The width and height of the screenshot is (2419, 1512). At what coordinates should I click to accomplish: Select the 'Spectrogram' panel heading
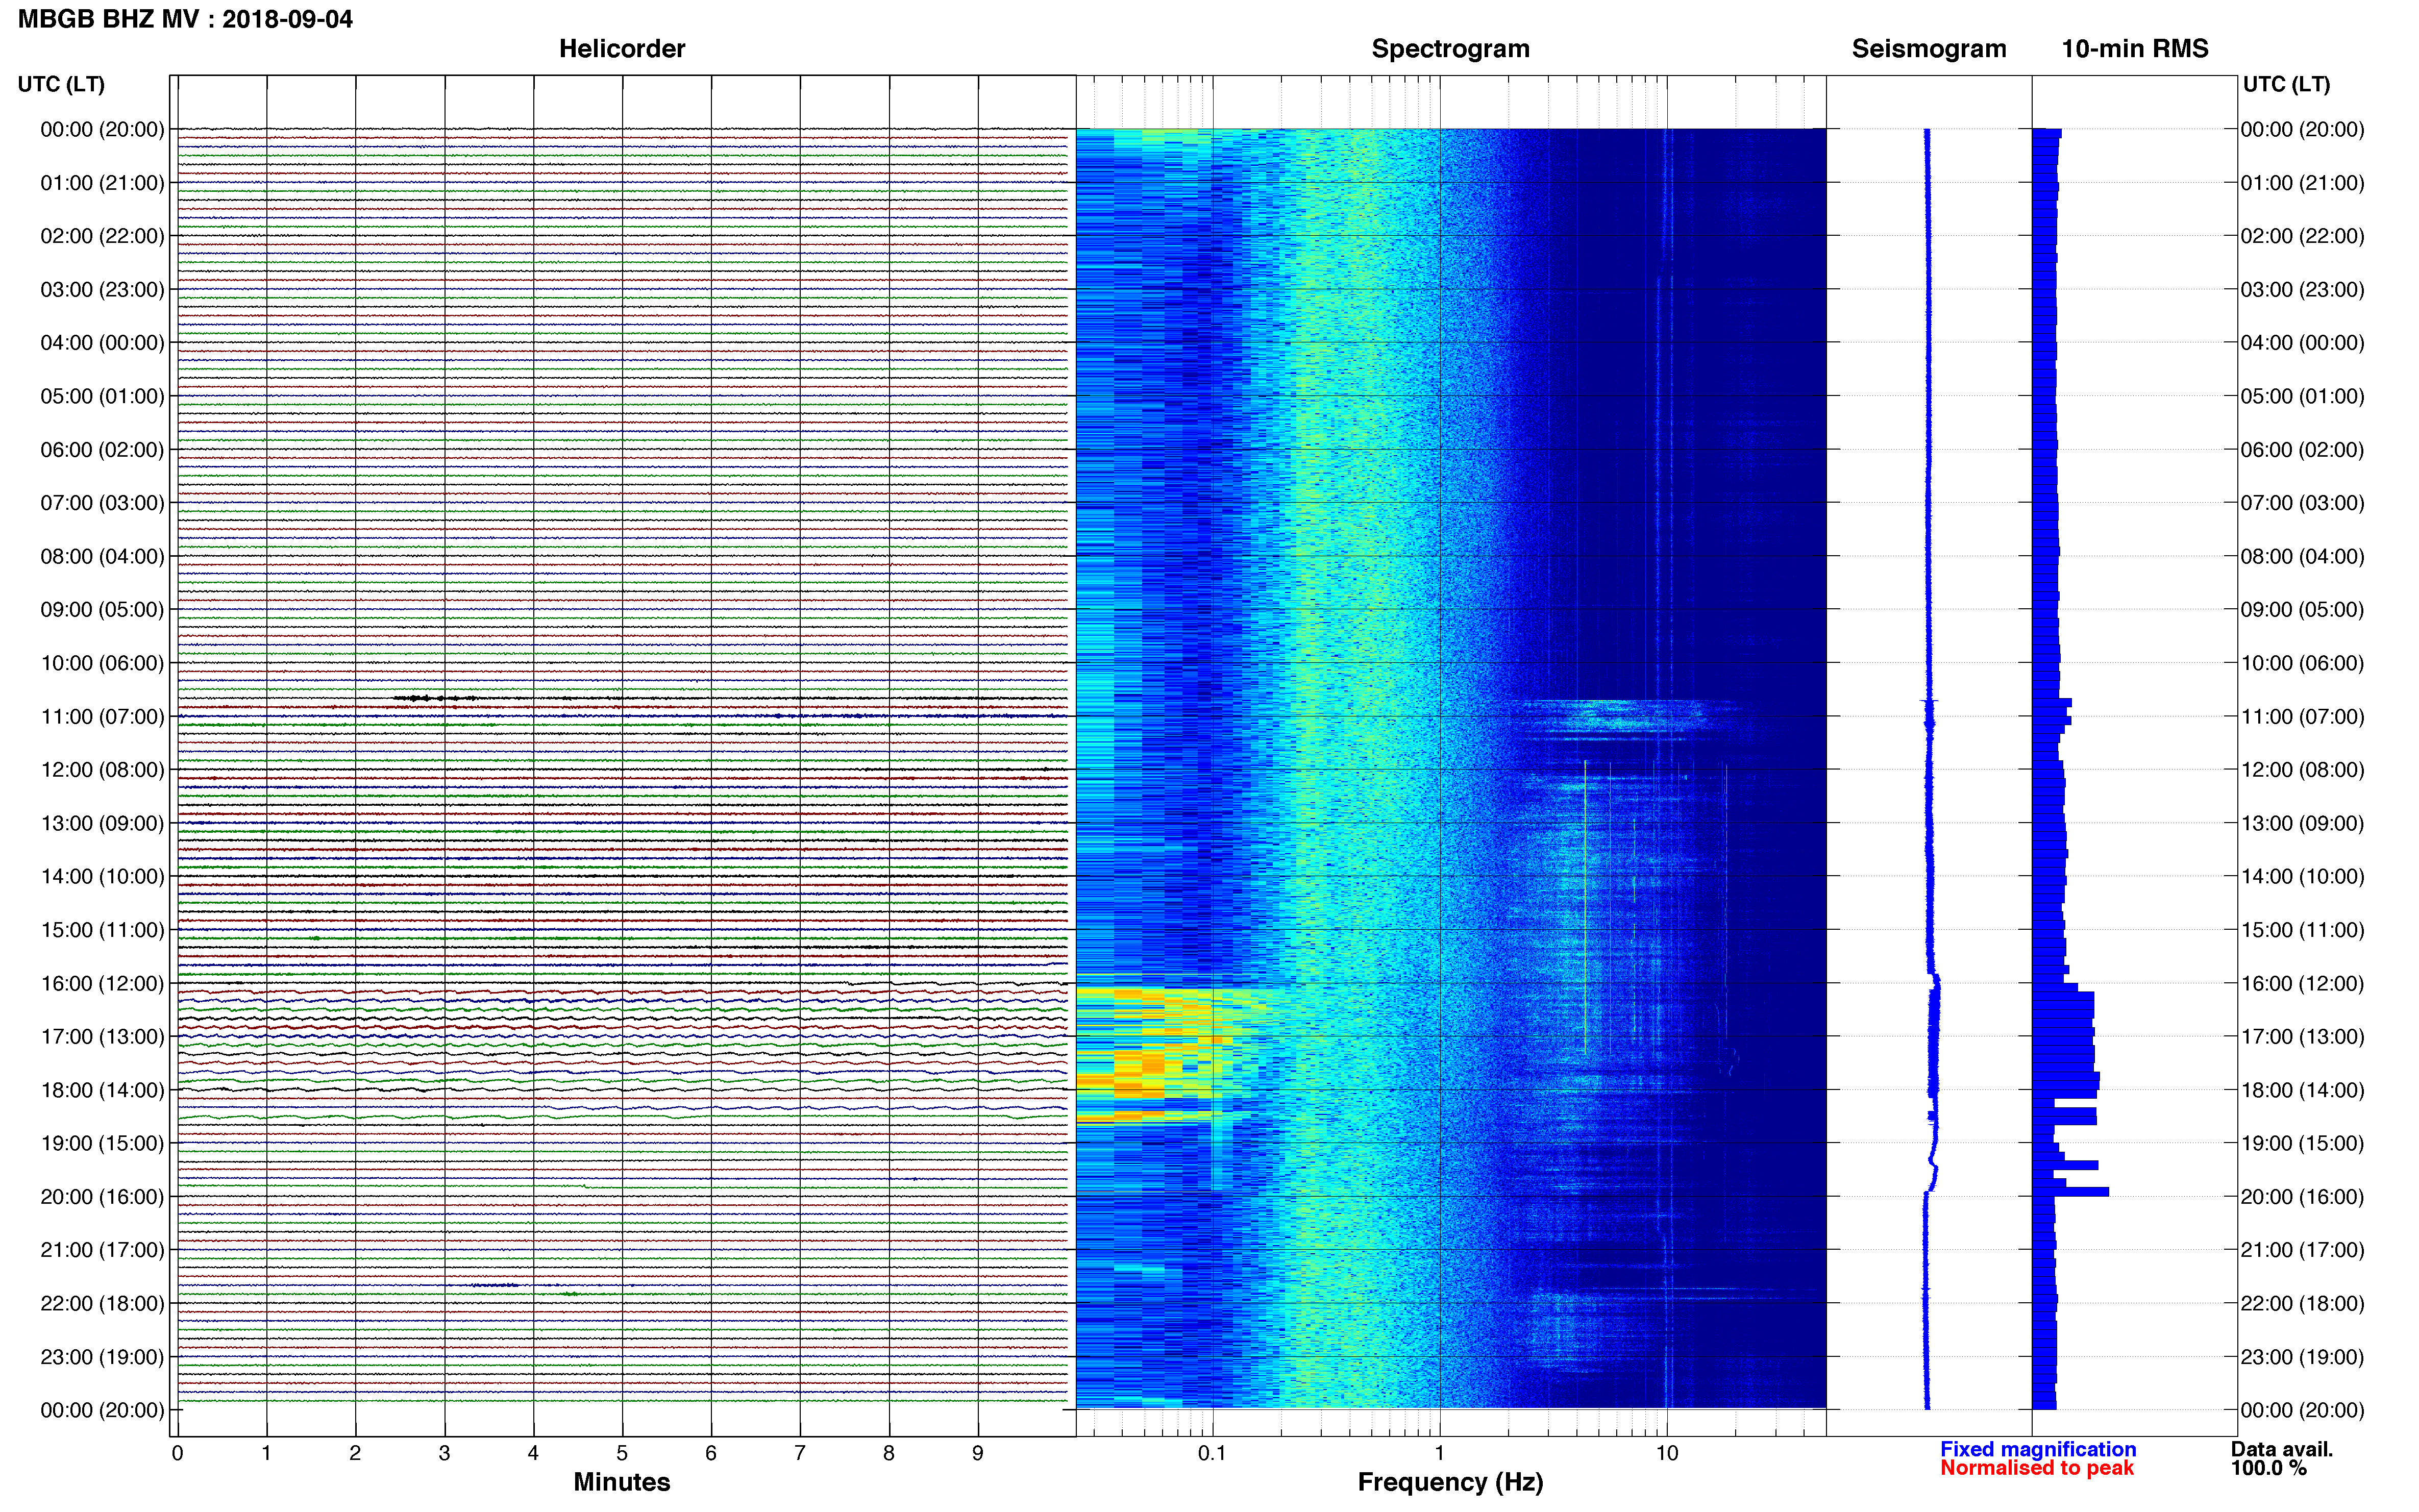click(1450, 49)
